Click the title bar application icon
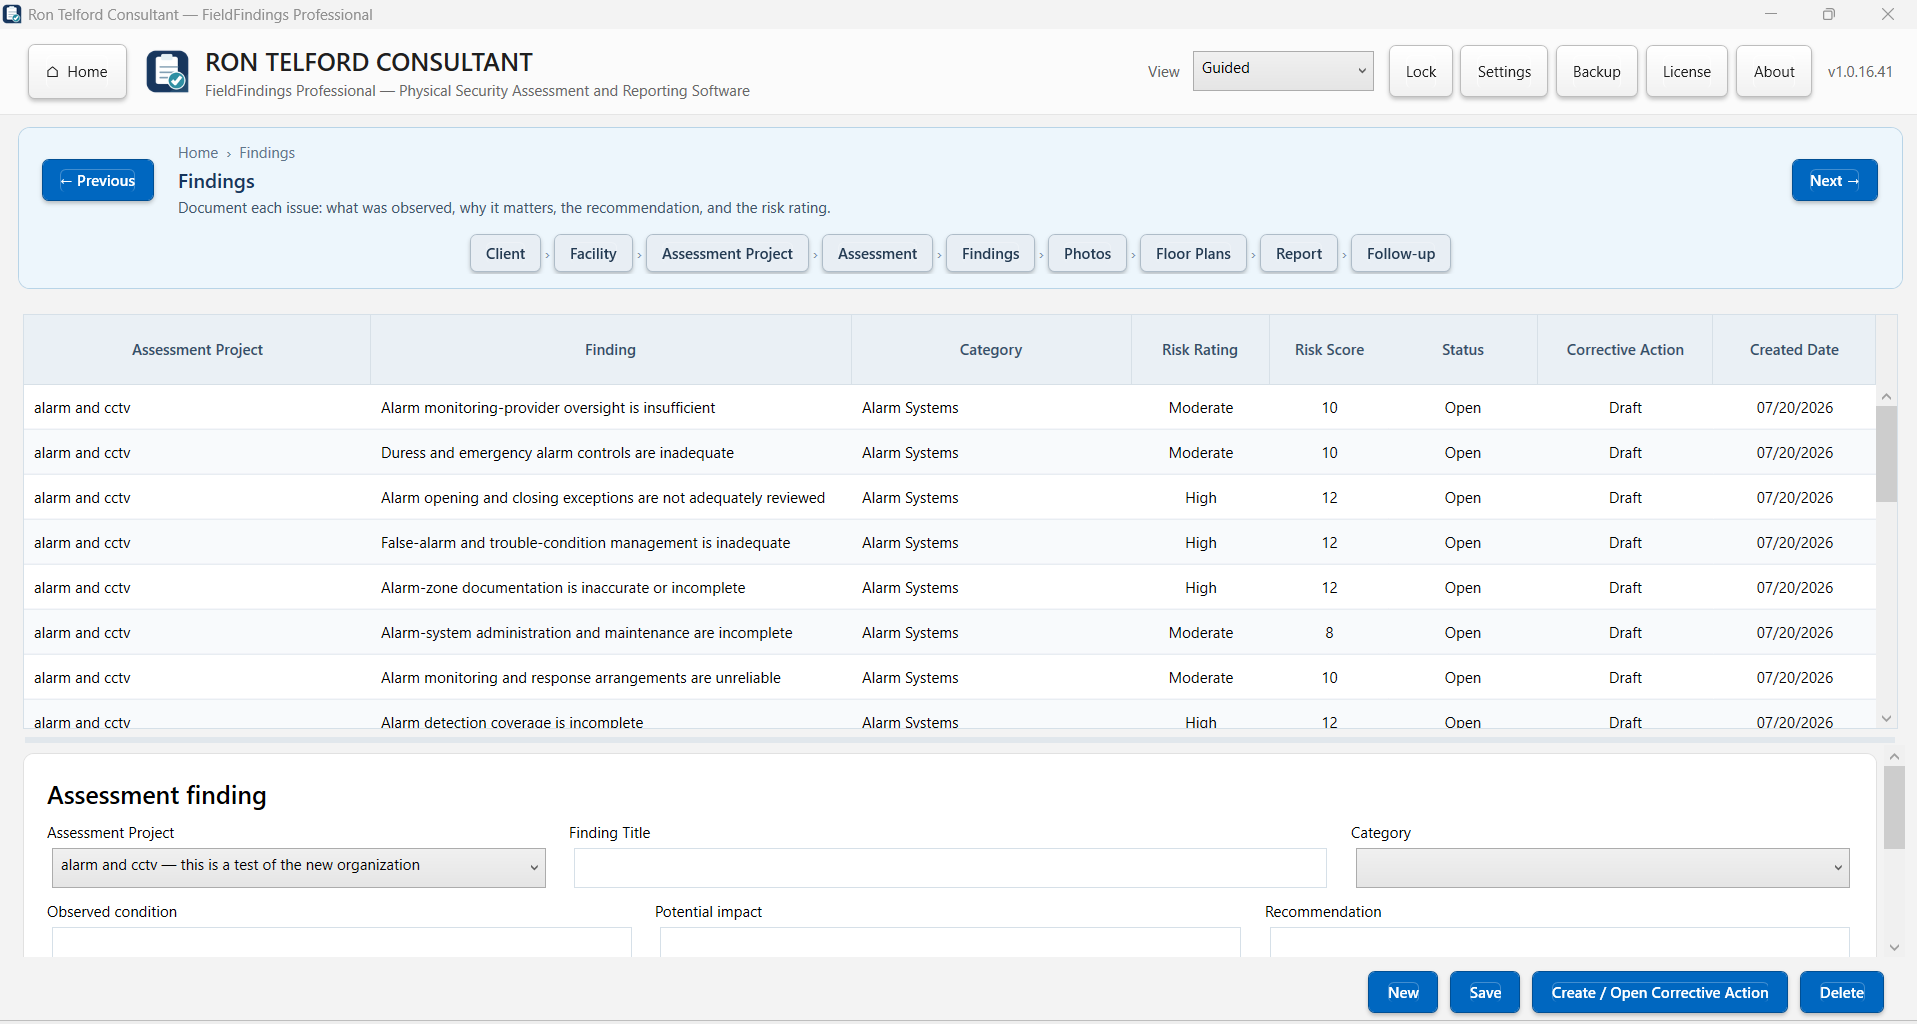The height and width of the screenshot is (1024, 1917). click(x=12, y=14)
